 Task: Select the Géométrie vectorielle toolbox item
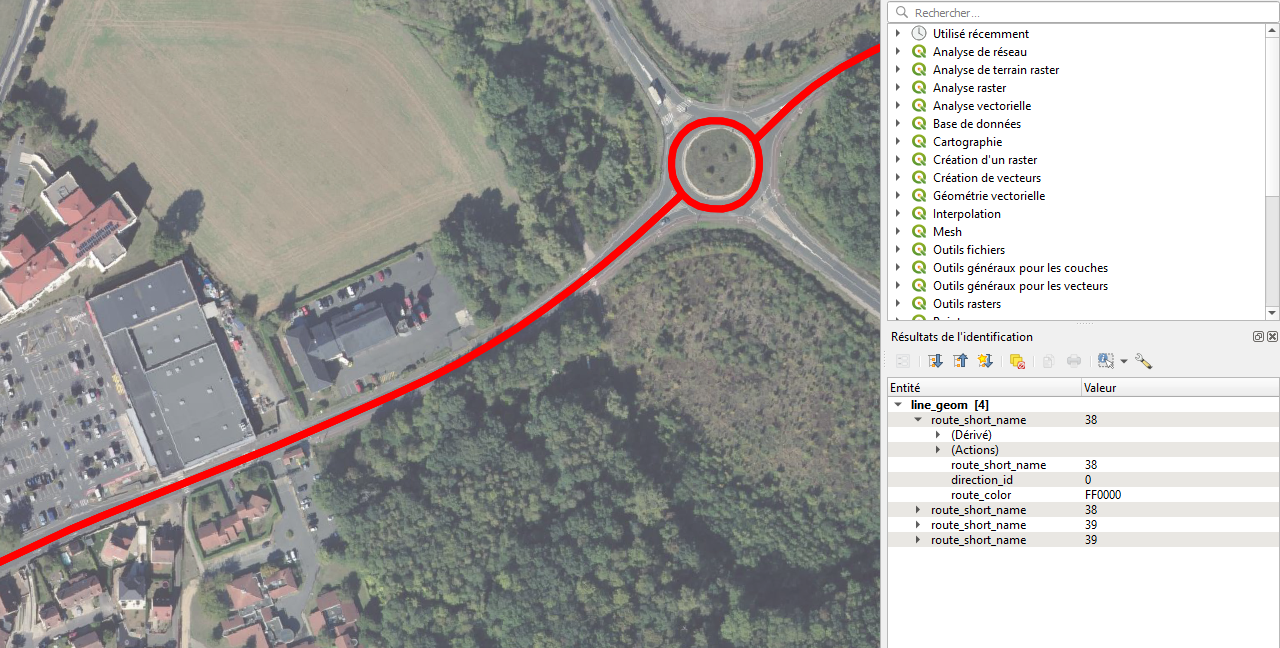pos(989,196)
